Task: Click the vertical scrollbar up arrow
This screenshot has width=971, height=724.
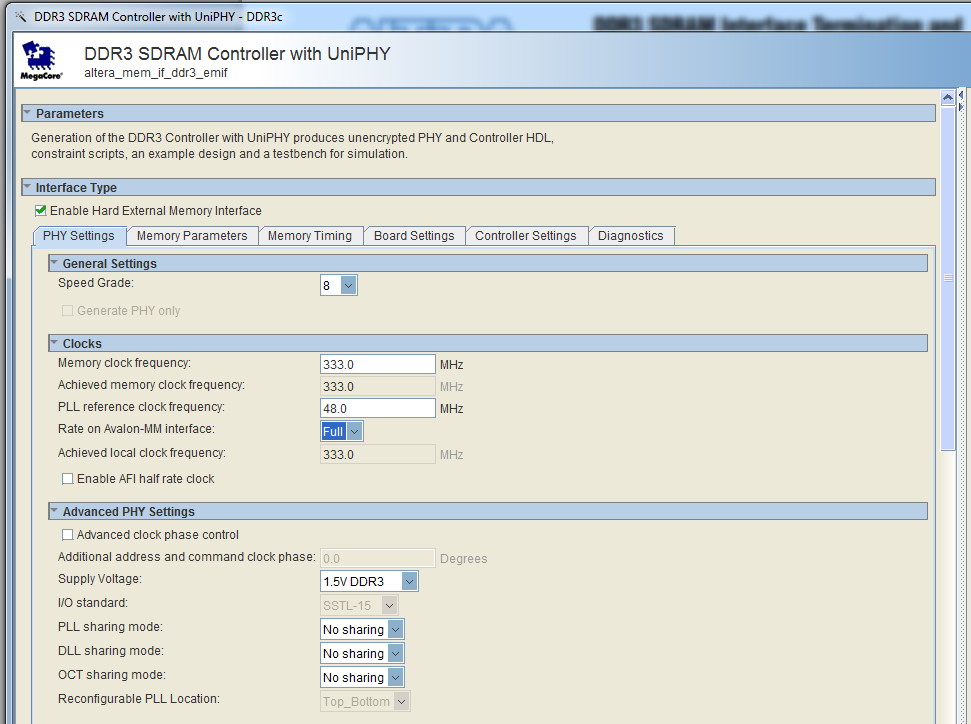Action: coord(947,98)
